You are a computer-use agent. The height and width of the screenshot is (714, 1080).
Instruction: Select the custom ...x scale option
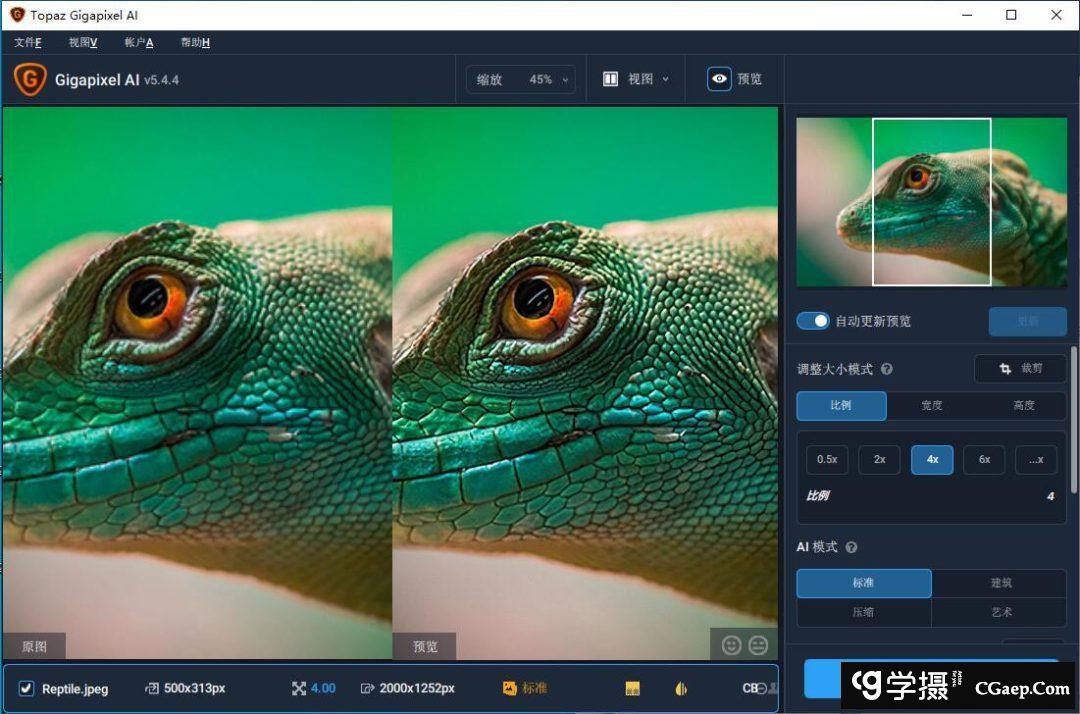pos(1035,459)
